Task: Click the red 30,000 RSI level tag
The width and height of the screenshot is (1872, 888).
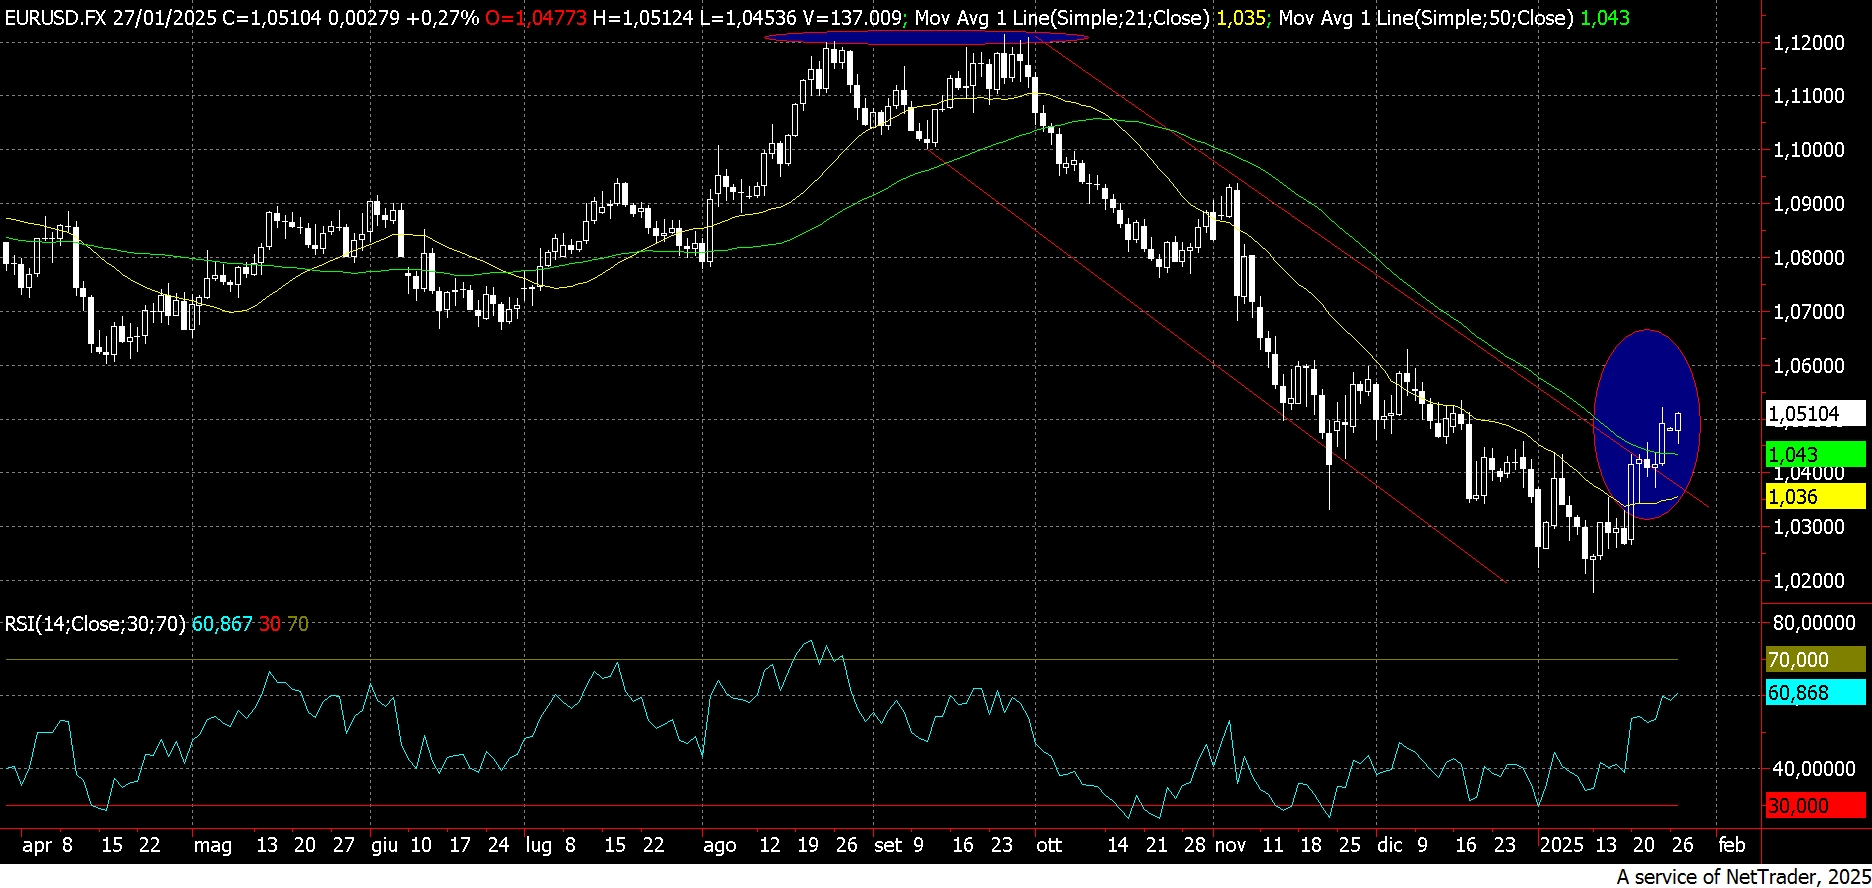Action: [1815, 805]
